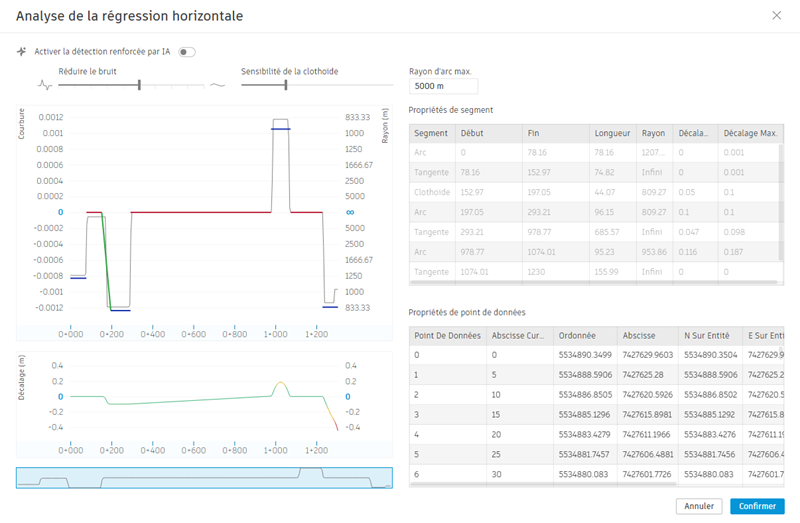Select the Tangente row starting at 78.16
Screen dimensions: 800x523
coord(594,172)
